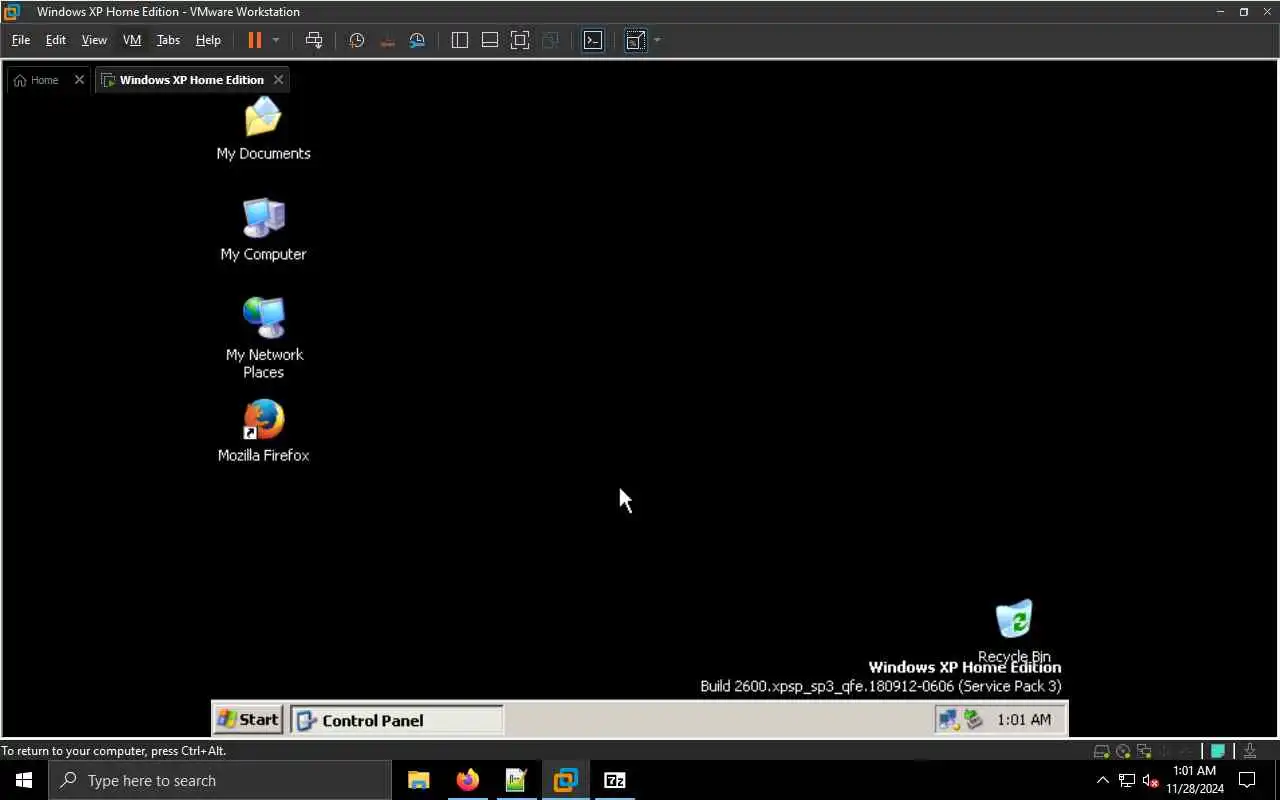Image resolution: width=1280 pixels, height=800 pixels.
Task: Open the host clock showing 11/28/2024
Action: click(1194, 780)
